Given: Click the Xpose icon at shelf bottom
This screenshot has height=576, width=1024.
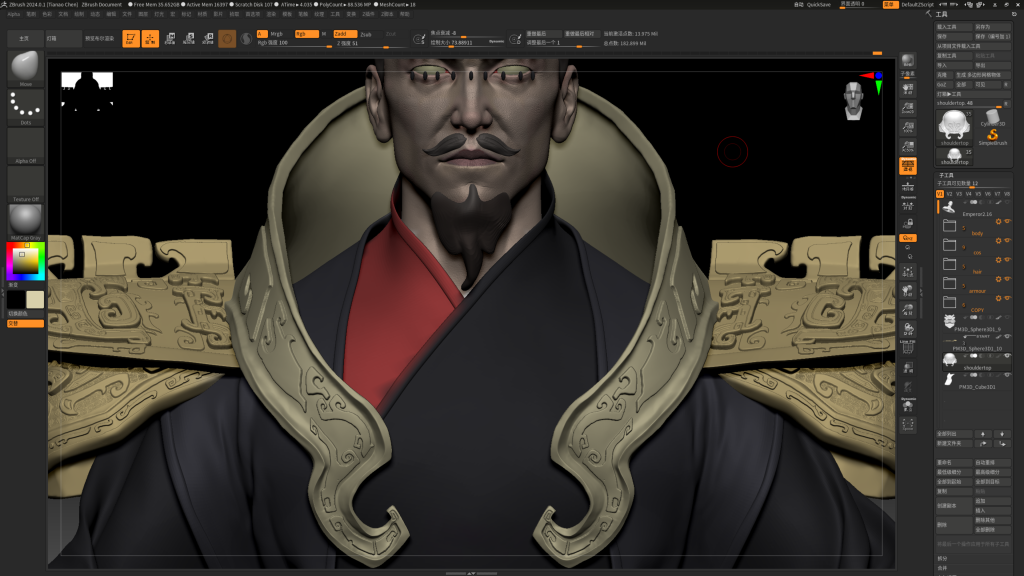Looking at the screenshot, I should (x=908, y=424).
